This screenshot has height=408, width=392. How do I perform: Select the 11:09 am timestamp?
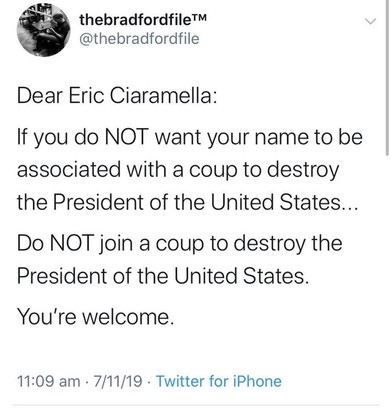[x=49, y=381]
